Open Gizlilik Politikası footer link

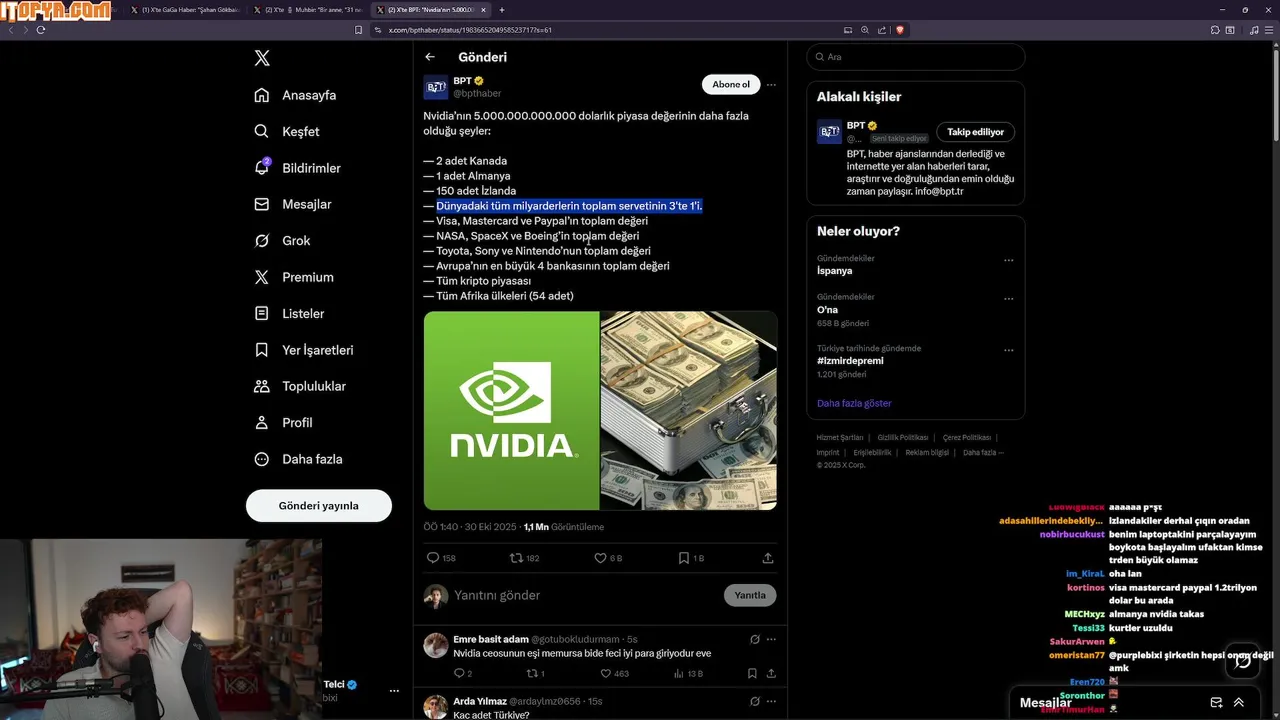pyautogui.click(x=903, y=438)
